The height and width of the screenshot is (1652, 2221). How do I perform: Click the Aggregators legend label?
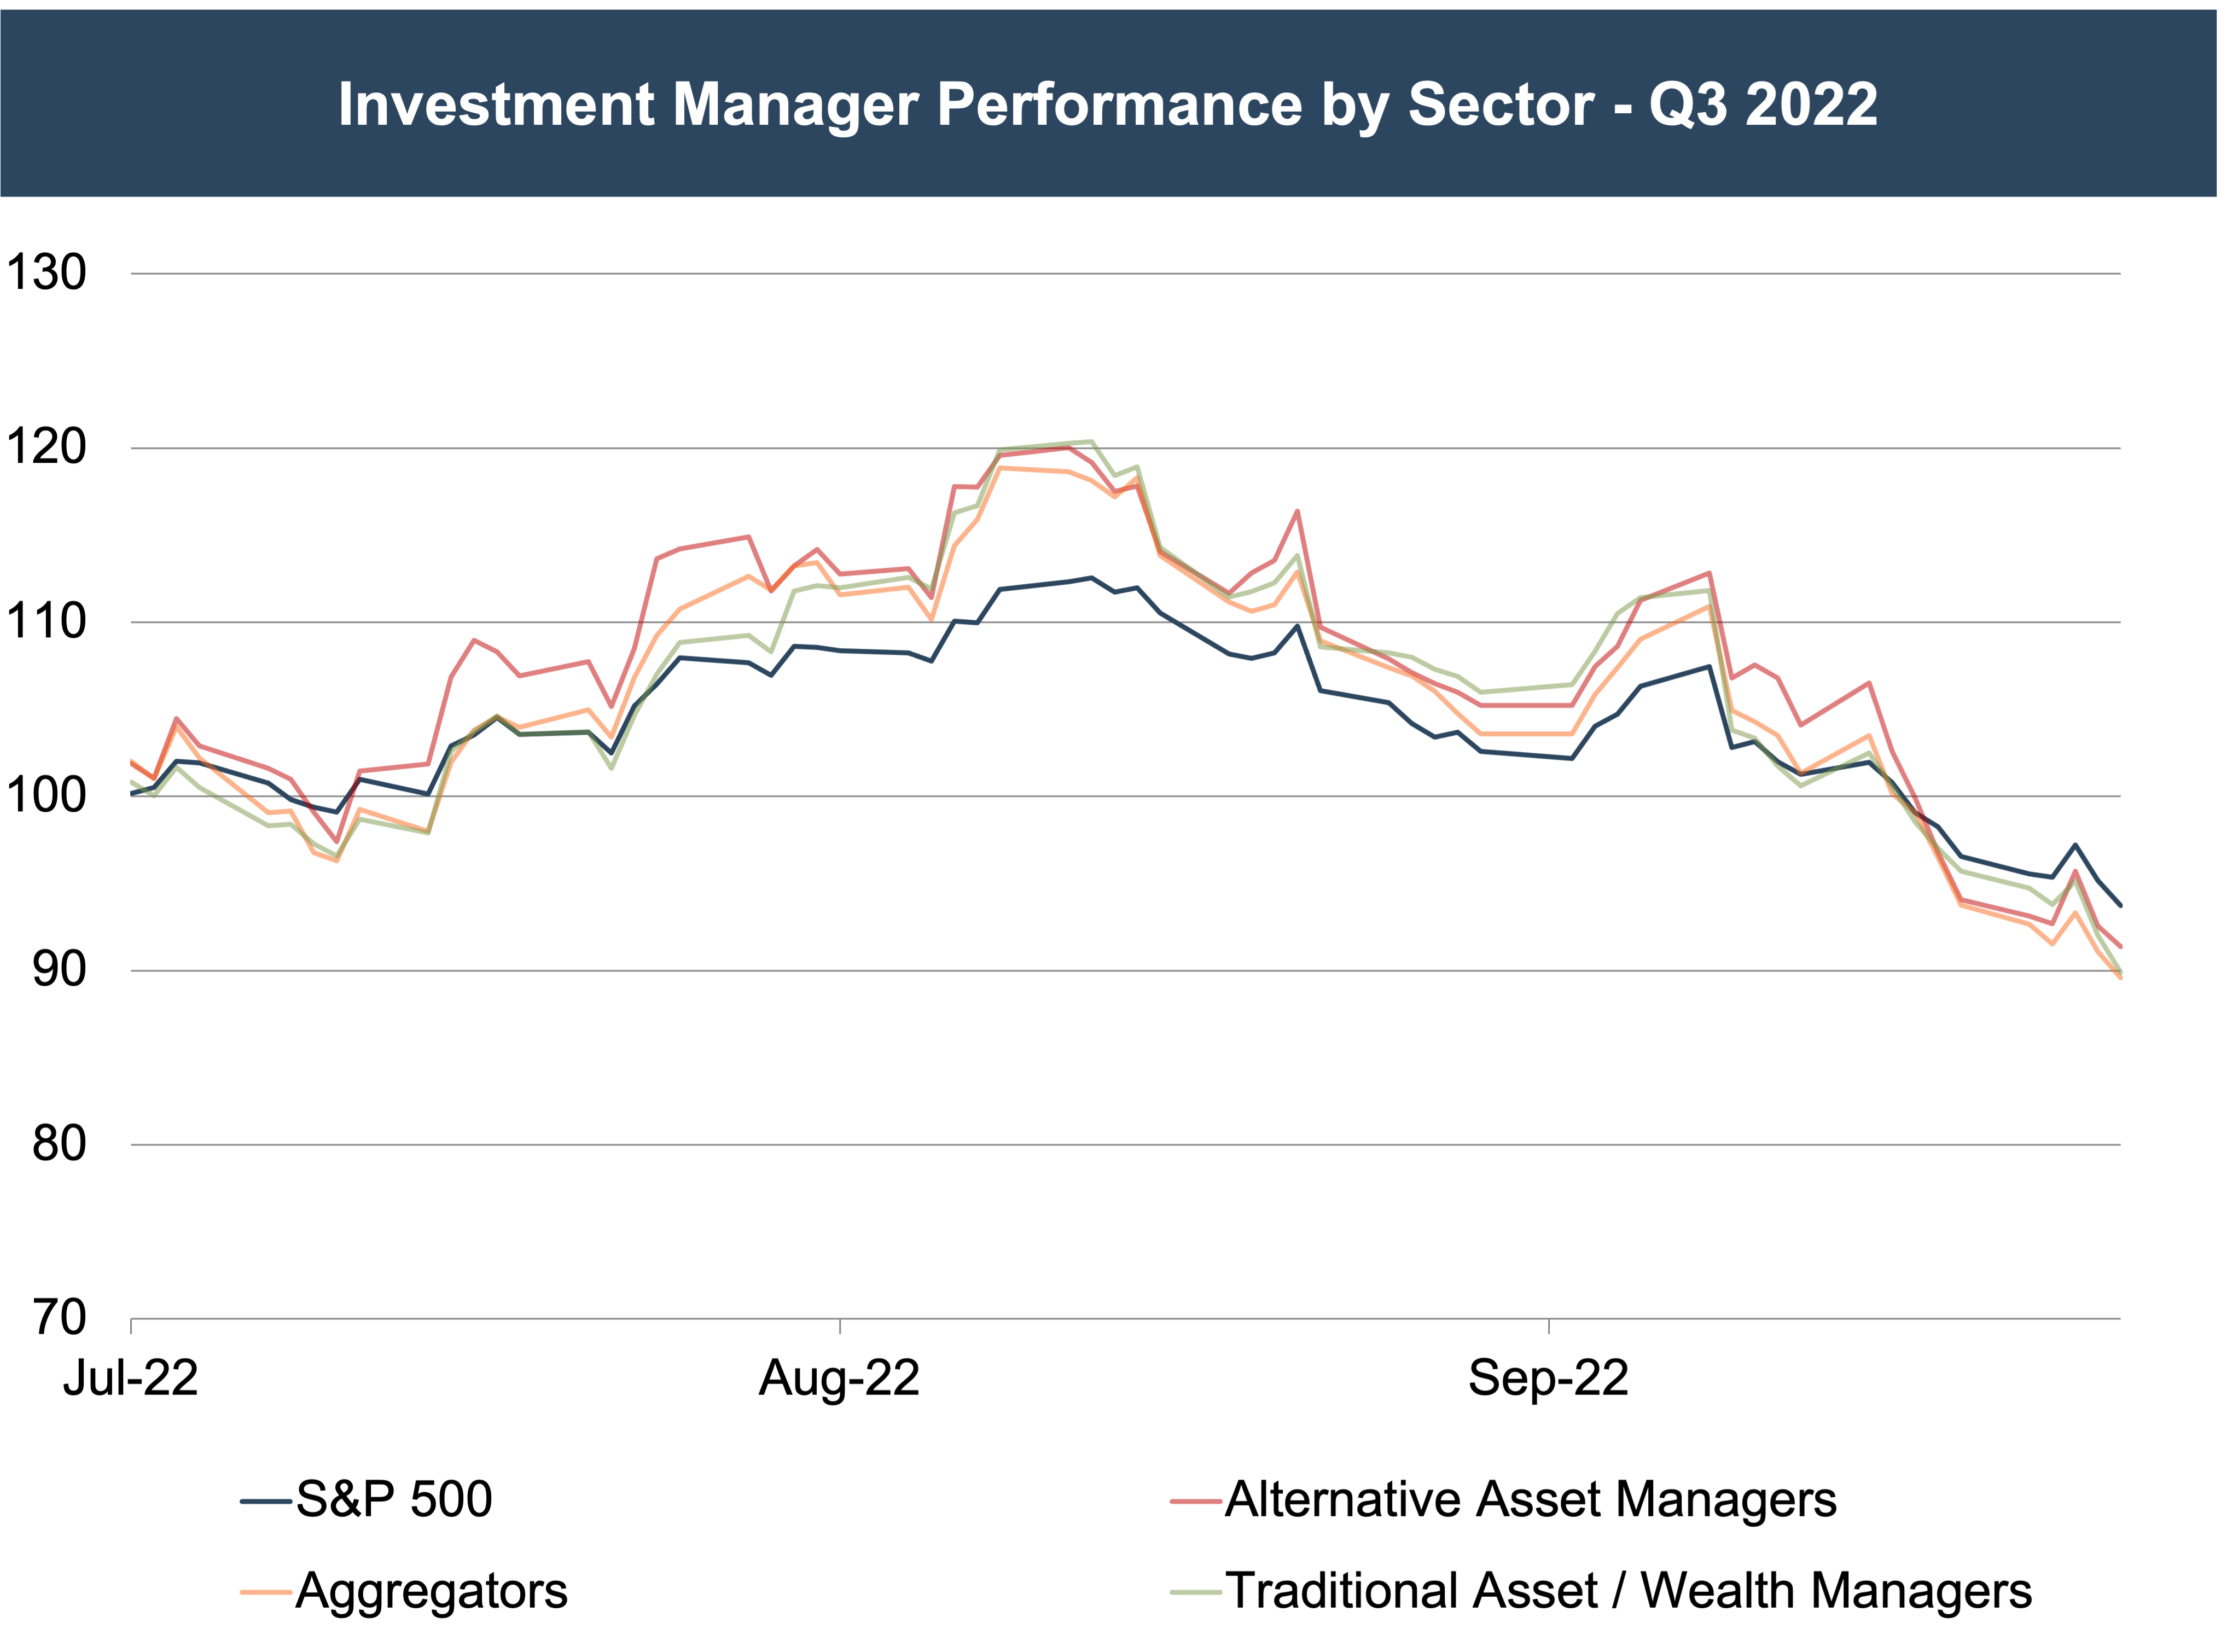click(432, 1590)
